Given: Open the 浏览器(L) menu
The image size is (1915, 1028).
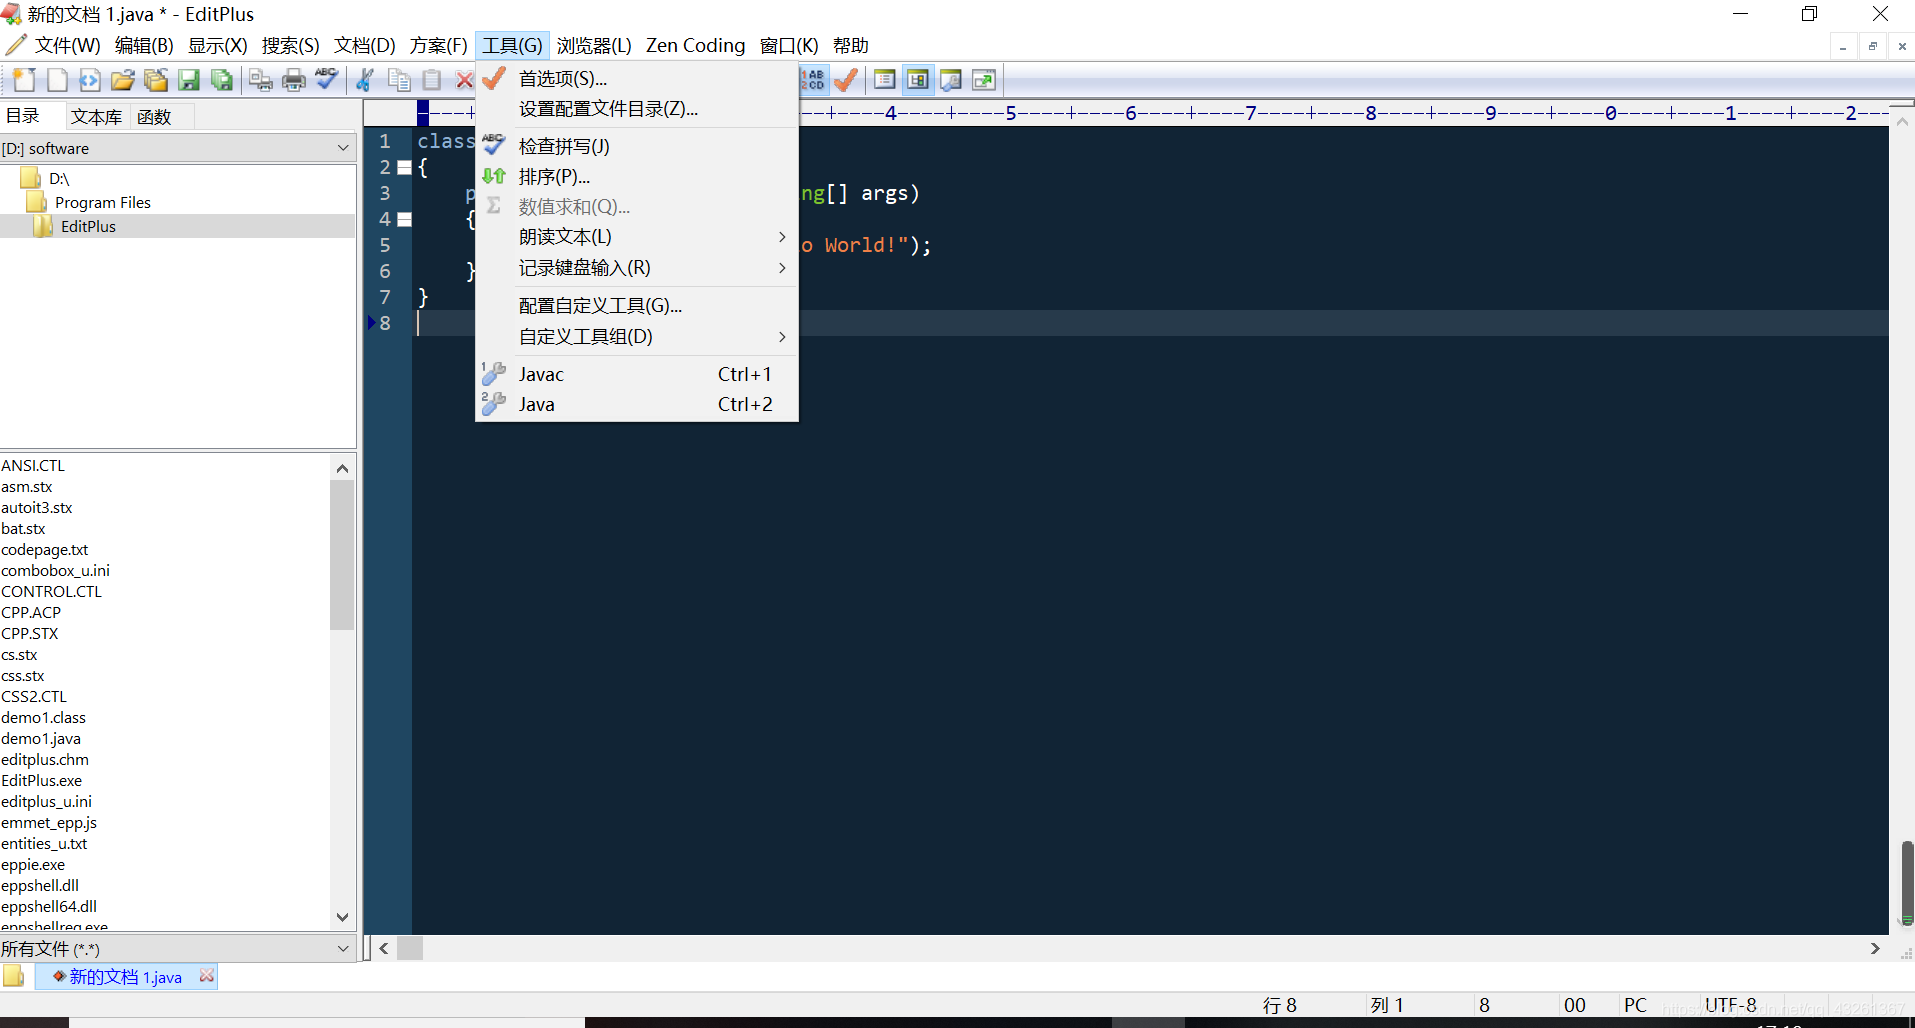Looking at the screenshot, I should pyautogui.click(x=594, y=45).
